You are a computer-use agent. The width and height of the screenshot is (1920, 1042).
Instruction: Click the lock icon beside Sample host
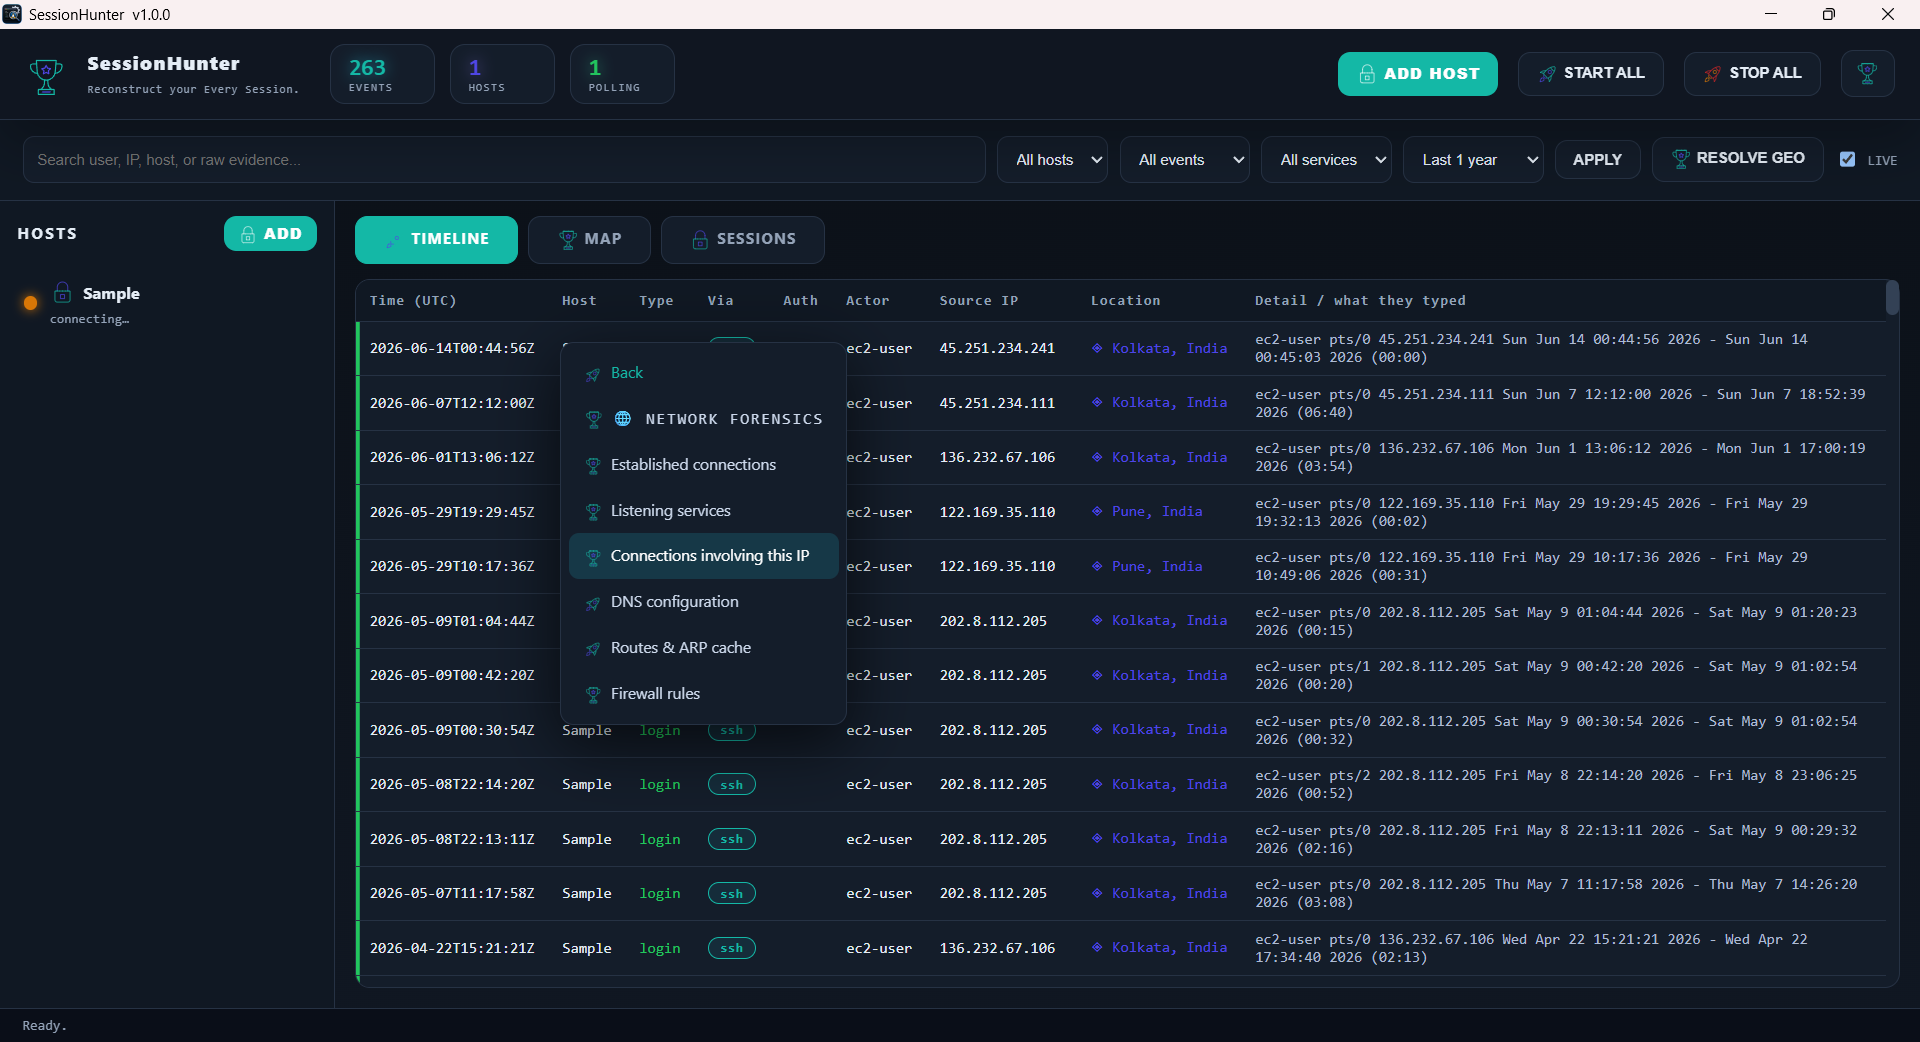62,292
